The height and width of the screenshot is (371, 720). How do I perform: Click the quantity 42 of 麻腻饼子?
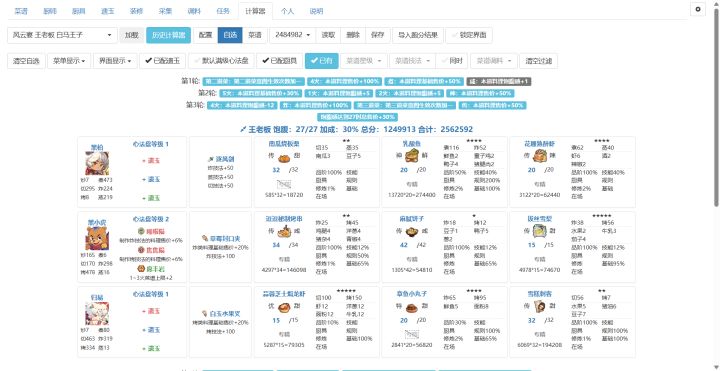[x=404, y=245]
